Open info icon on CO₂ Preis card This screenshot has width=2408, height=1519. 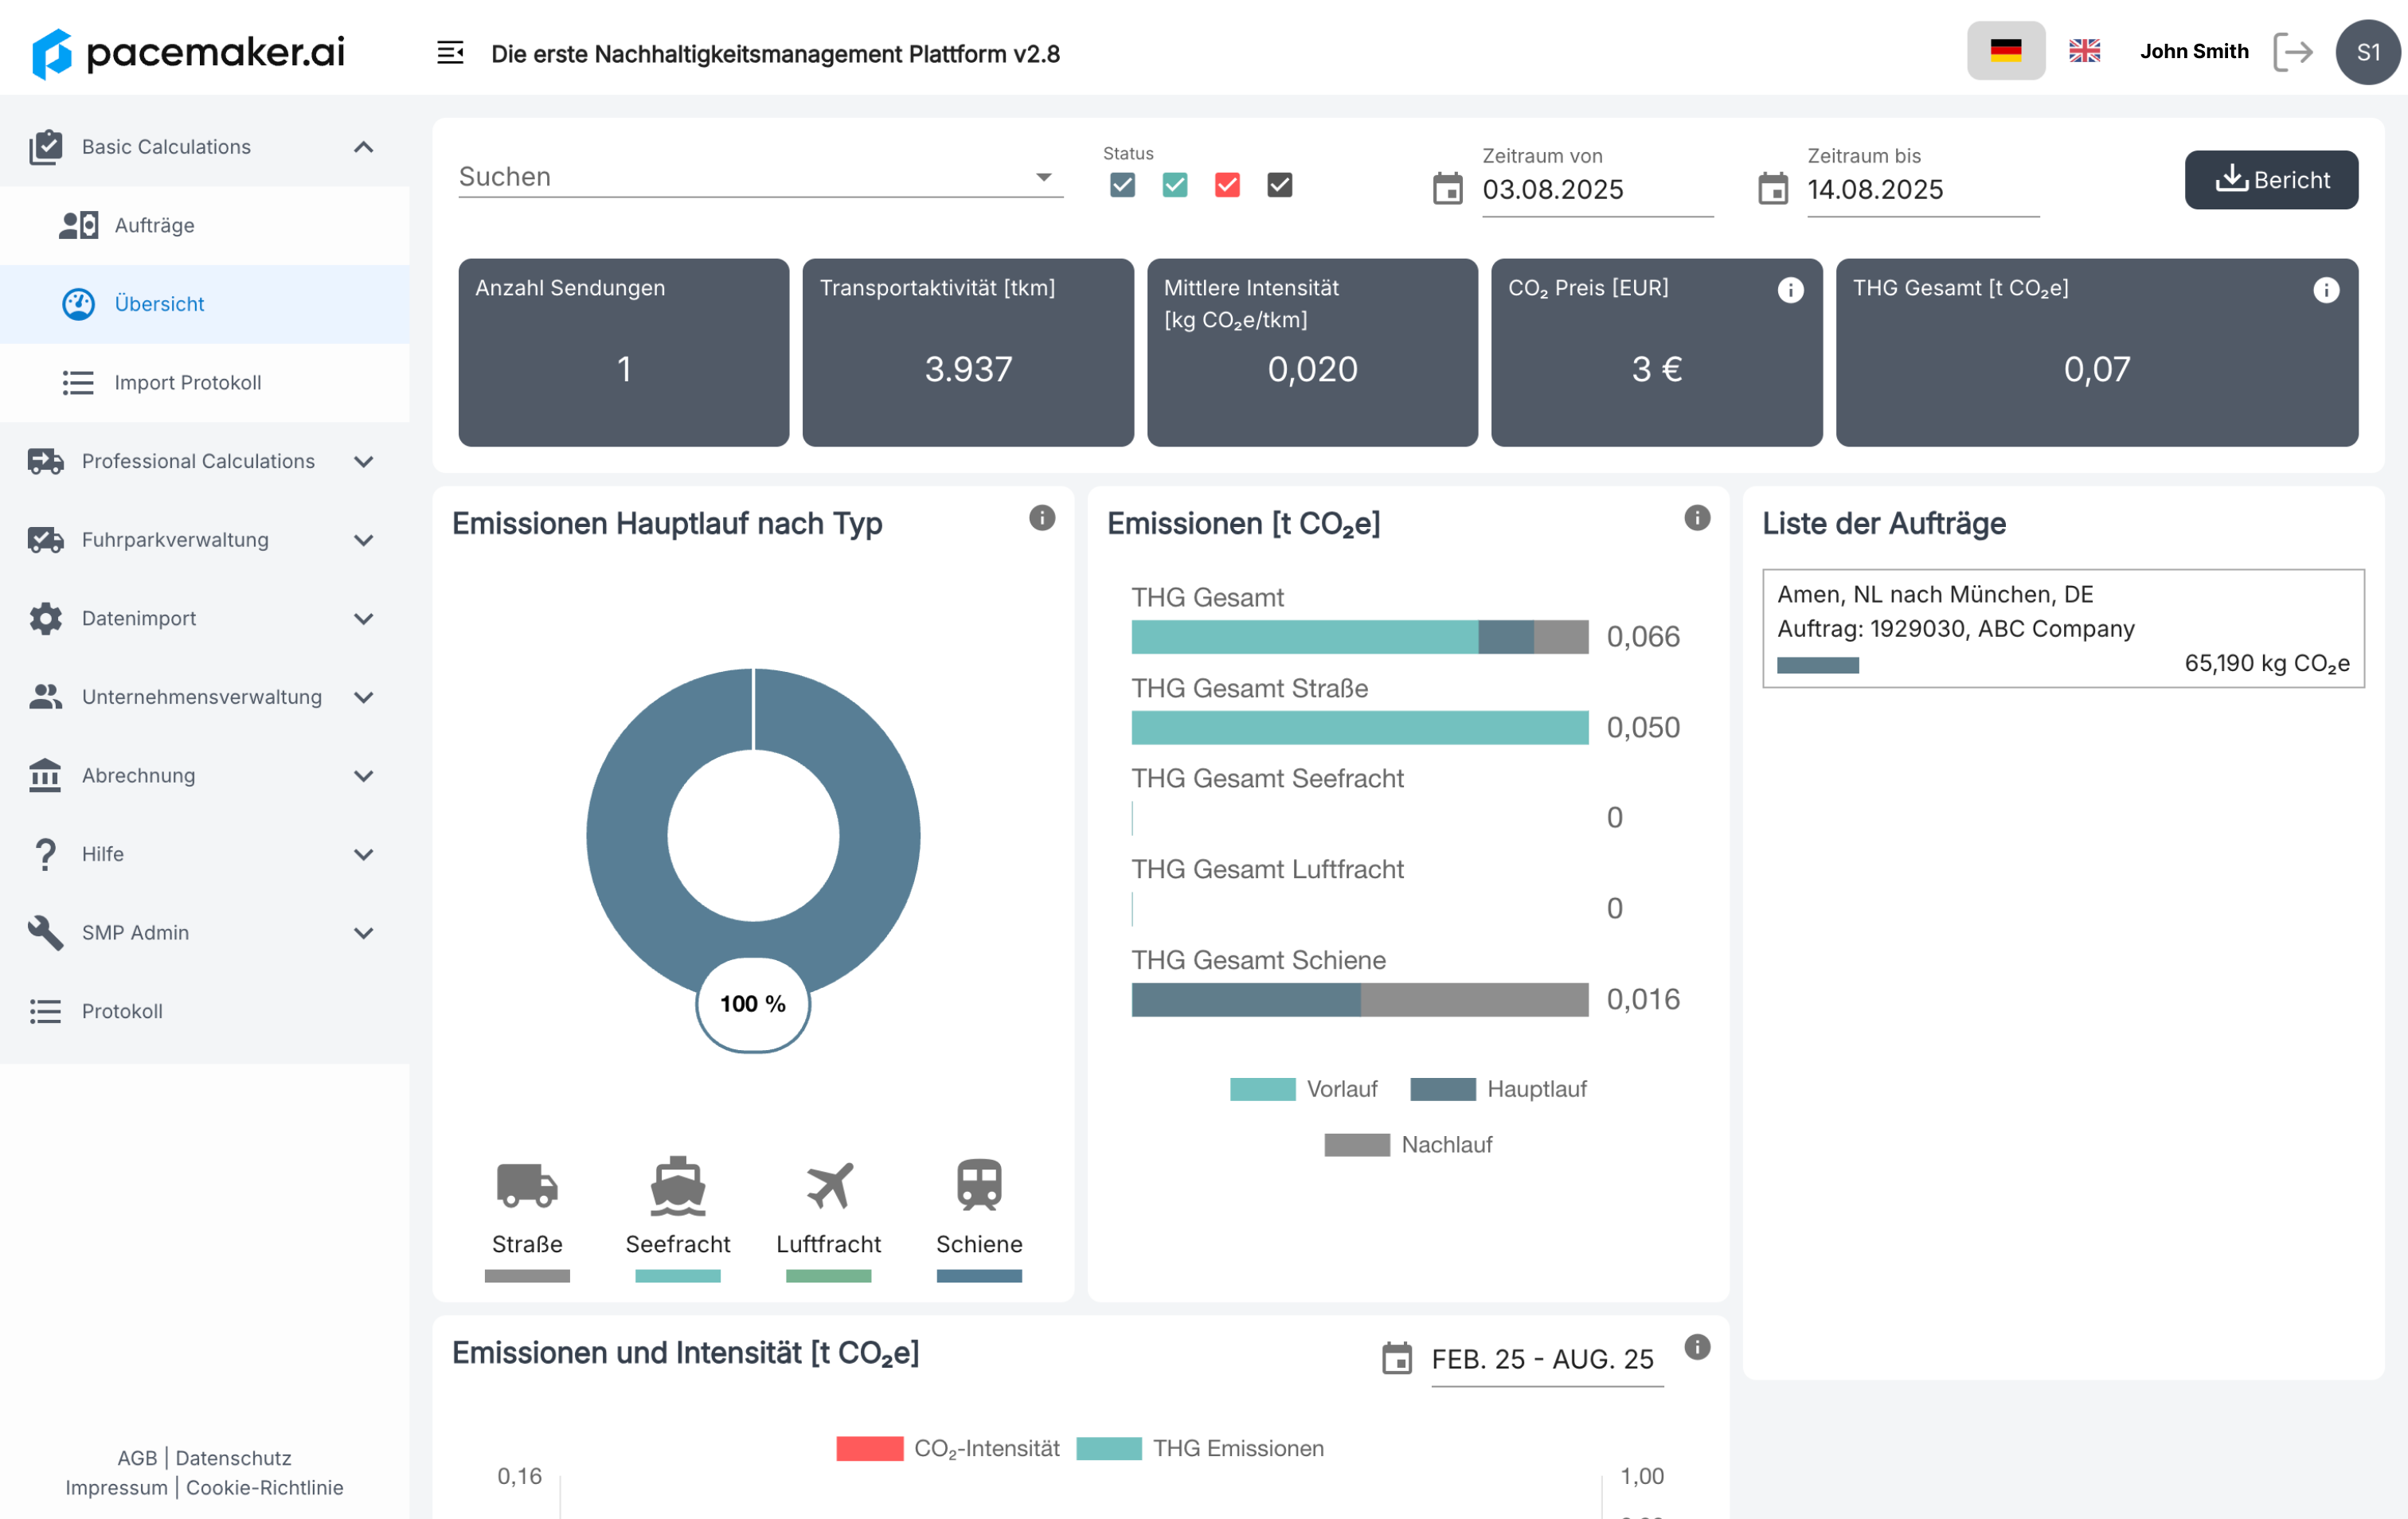pos(1790,290)
